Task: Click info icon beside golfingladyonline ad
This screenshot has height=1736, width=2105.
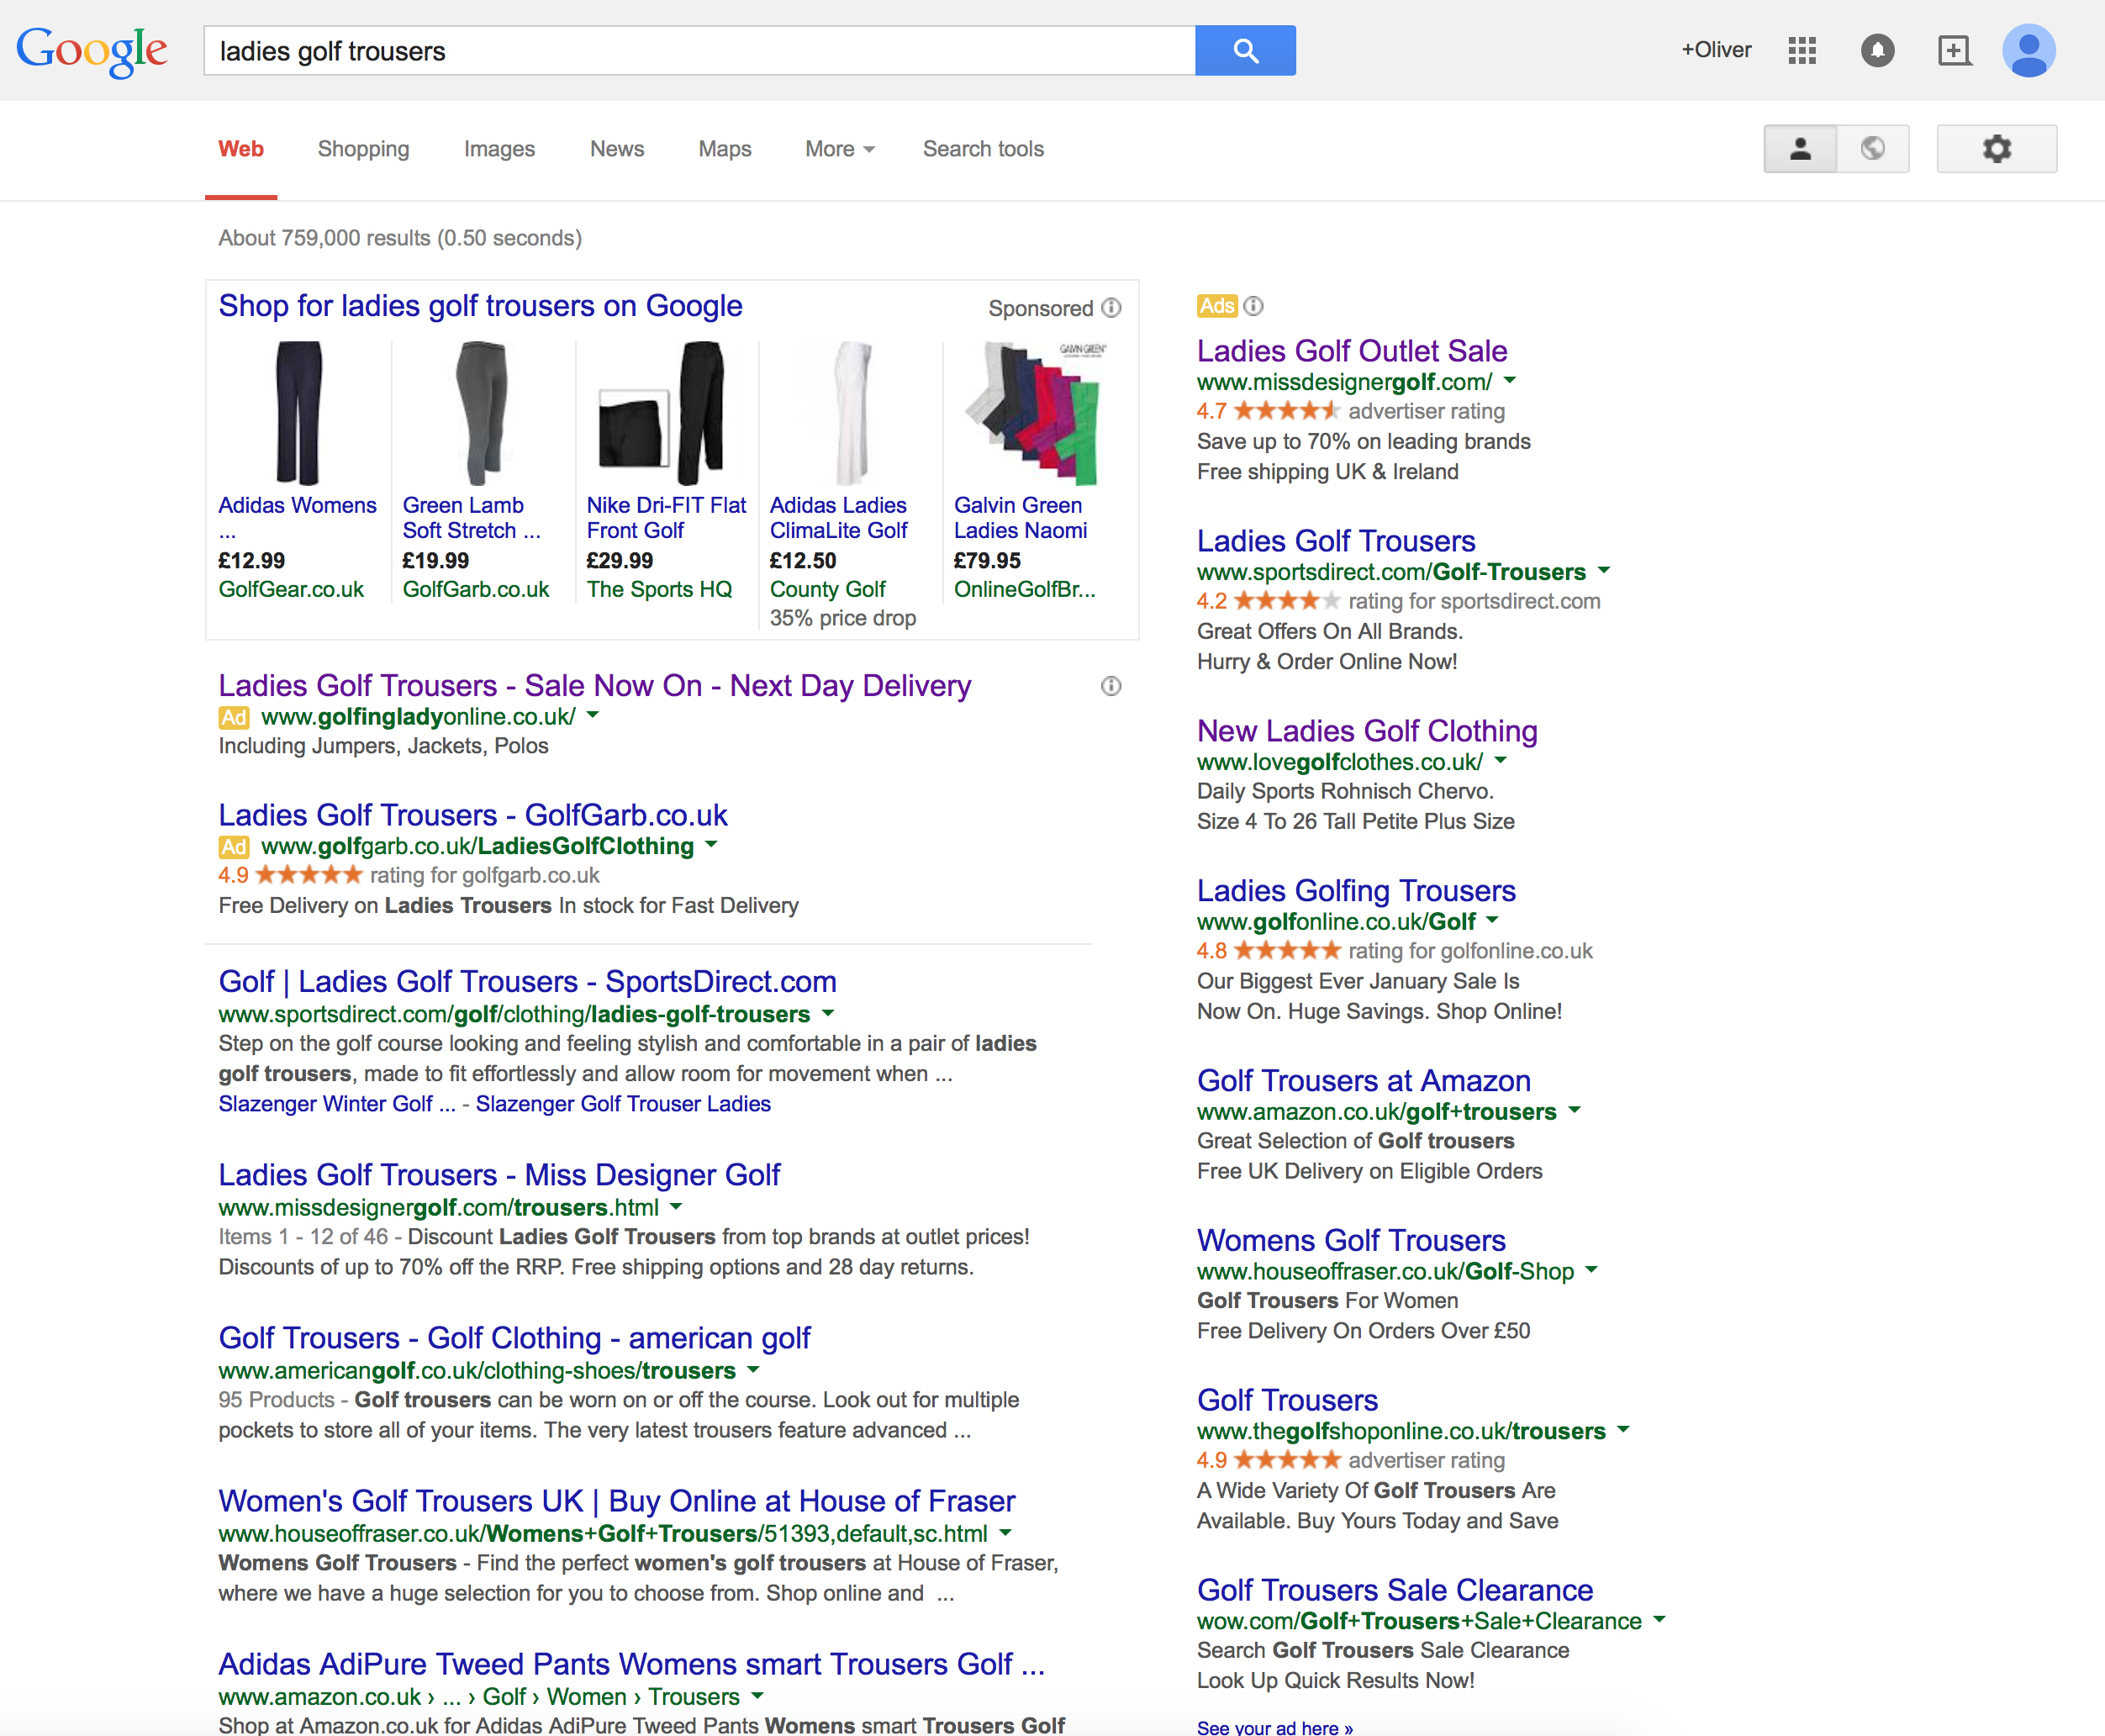Action: coord(1111,686)
